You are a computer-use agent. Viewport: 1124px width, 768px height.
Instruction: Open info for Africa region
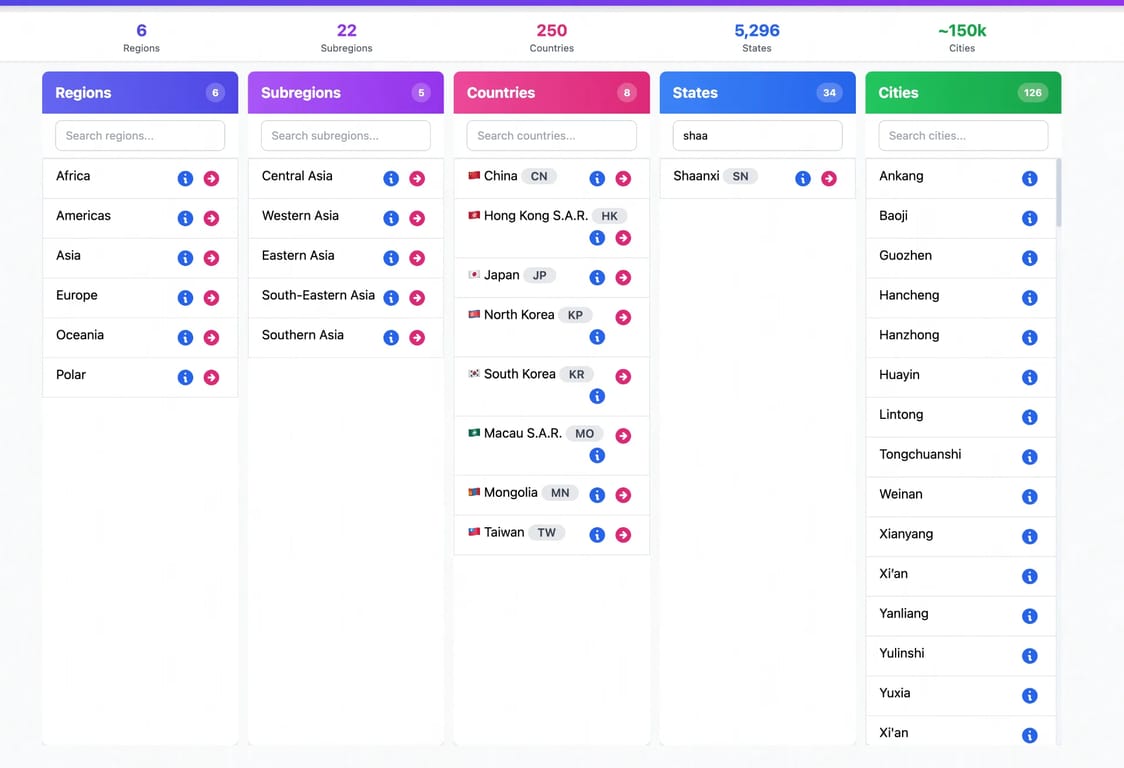pyautogui.click(x=185, y=179)
